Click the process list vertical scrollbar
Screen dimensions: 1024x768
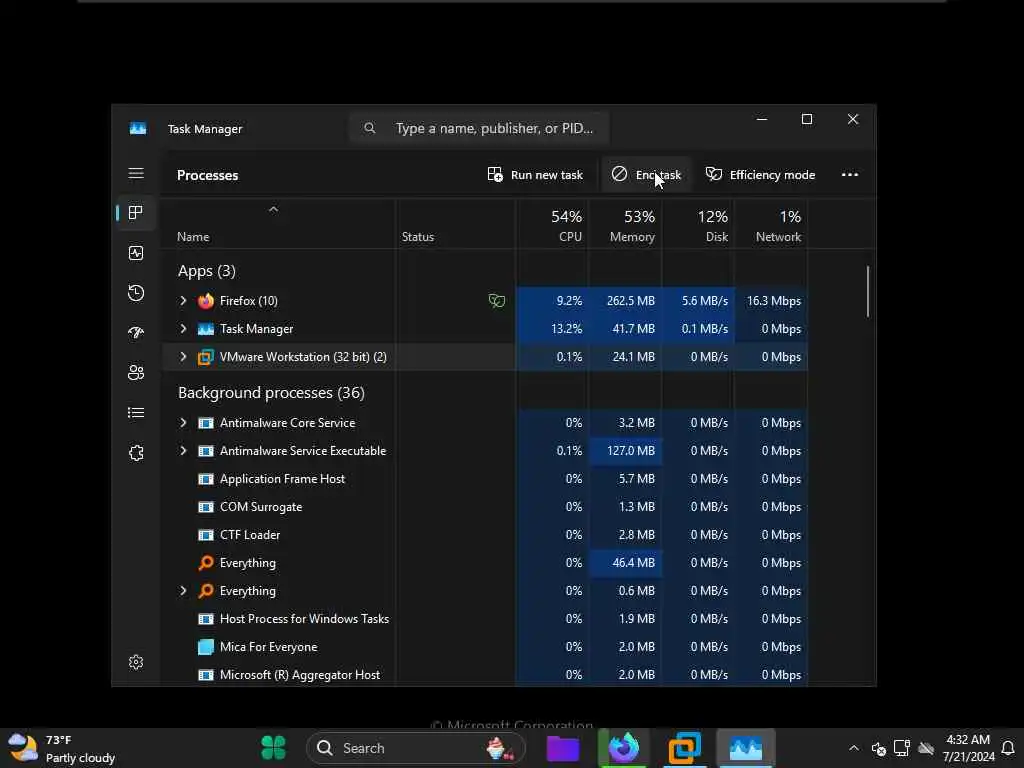tap(868, 291)
